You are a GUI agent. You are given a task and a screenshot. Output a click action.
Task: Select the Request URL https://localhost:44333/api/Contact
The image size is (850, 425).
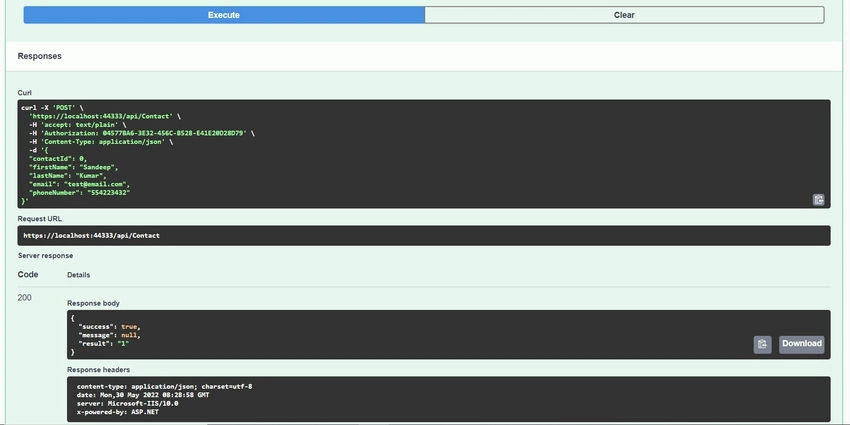point(91,236)
